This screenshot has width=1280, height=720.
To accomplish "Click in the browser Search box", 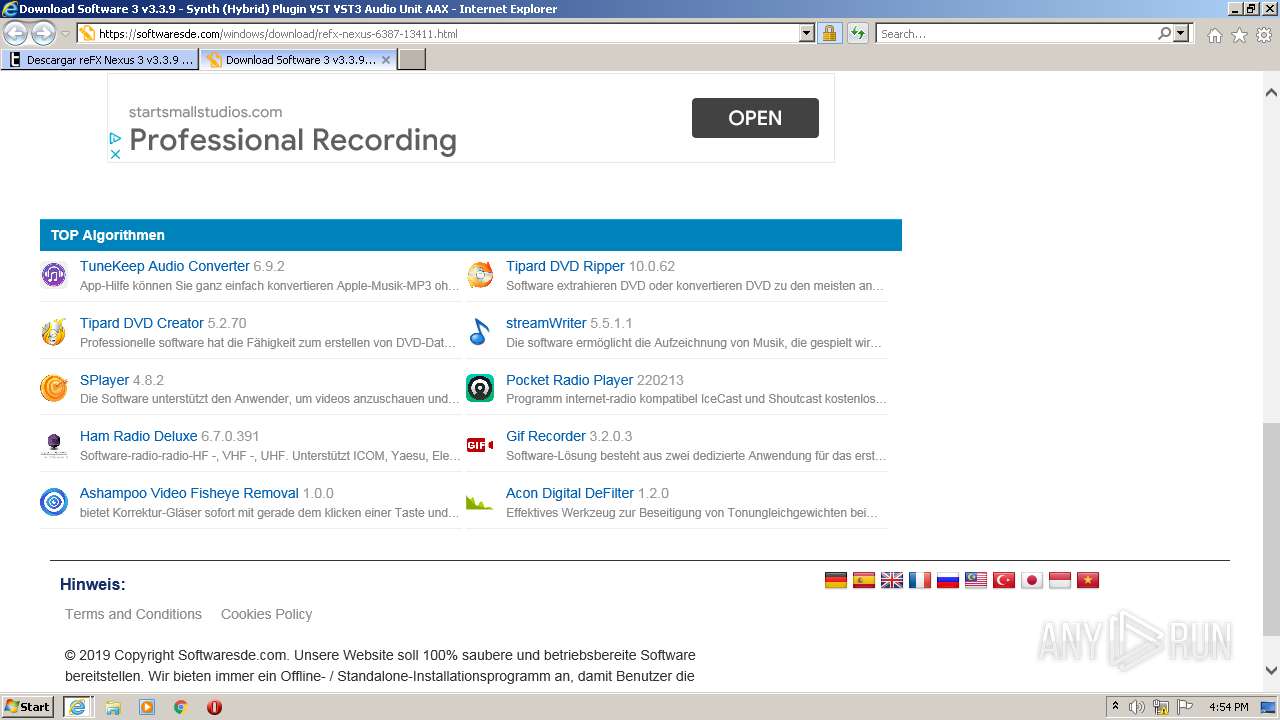I will (1016, 34).
